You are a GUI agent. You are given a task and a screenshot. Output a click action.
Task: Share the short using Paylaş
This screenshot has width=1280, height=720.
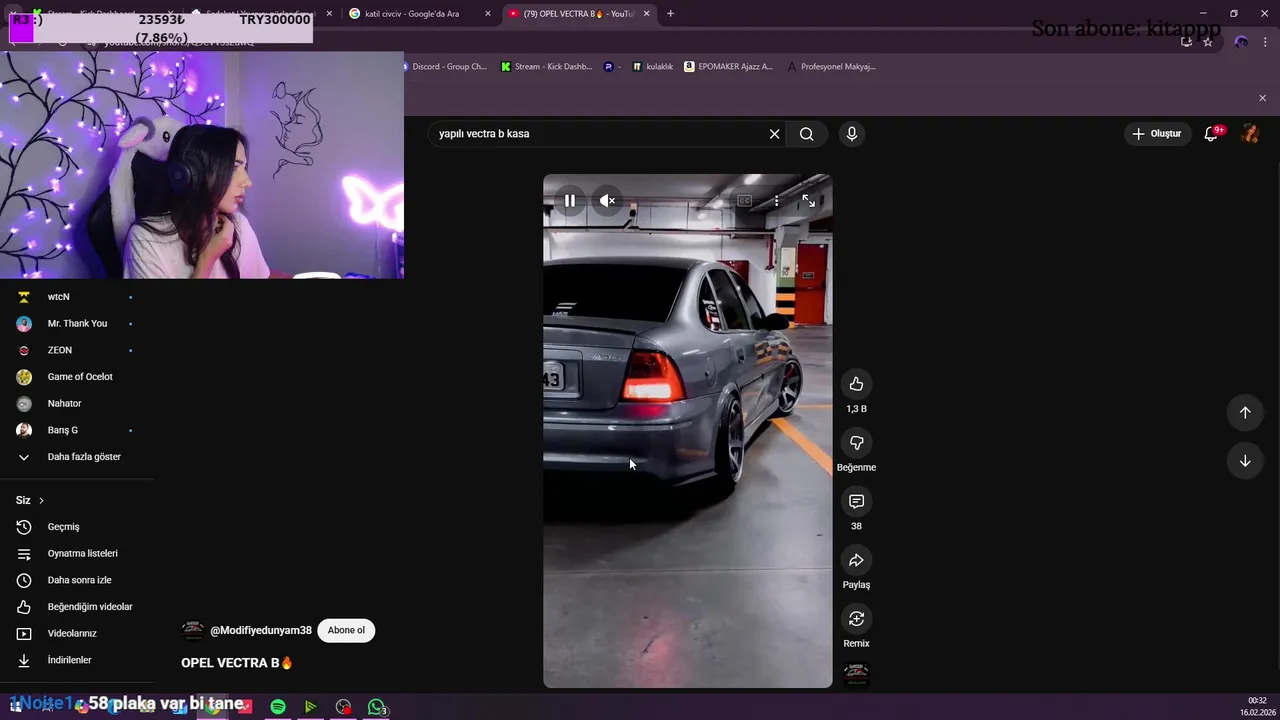[x=856, y=560]
